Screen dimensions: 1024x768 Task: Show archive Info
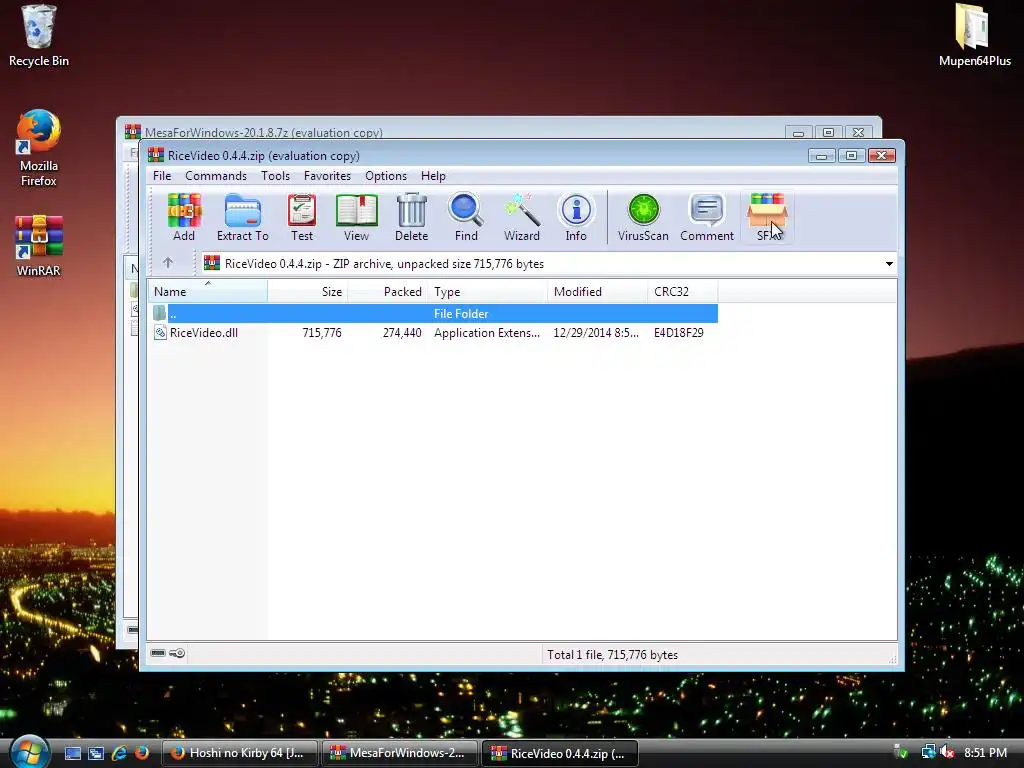576,217
